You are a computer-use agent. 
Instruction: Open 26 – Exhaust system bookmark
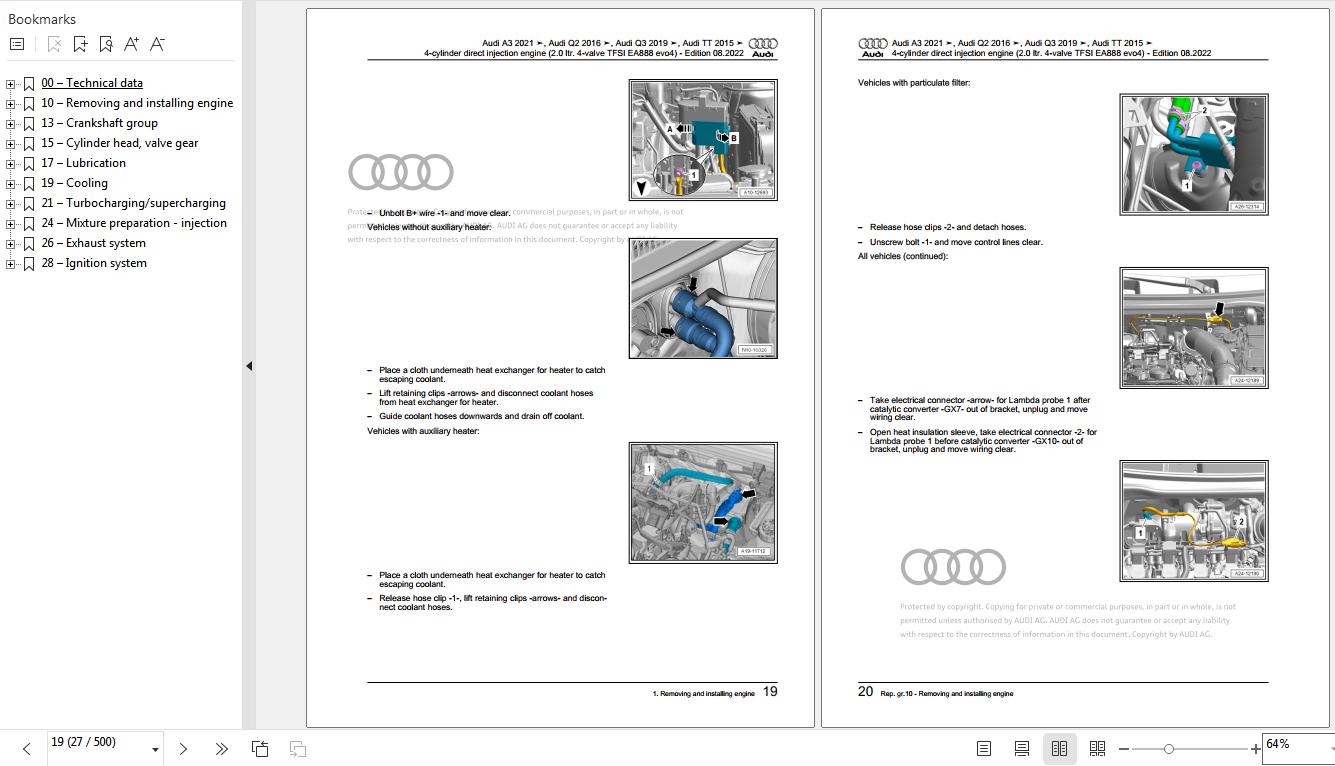coord(93,243)
